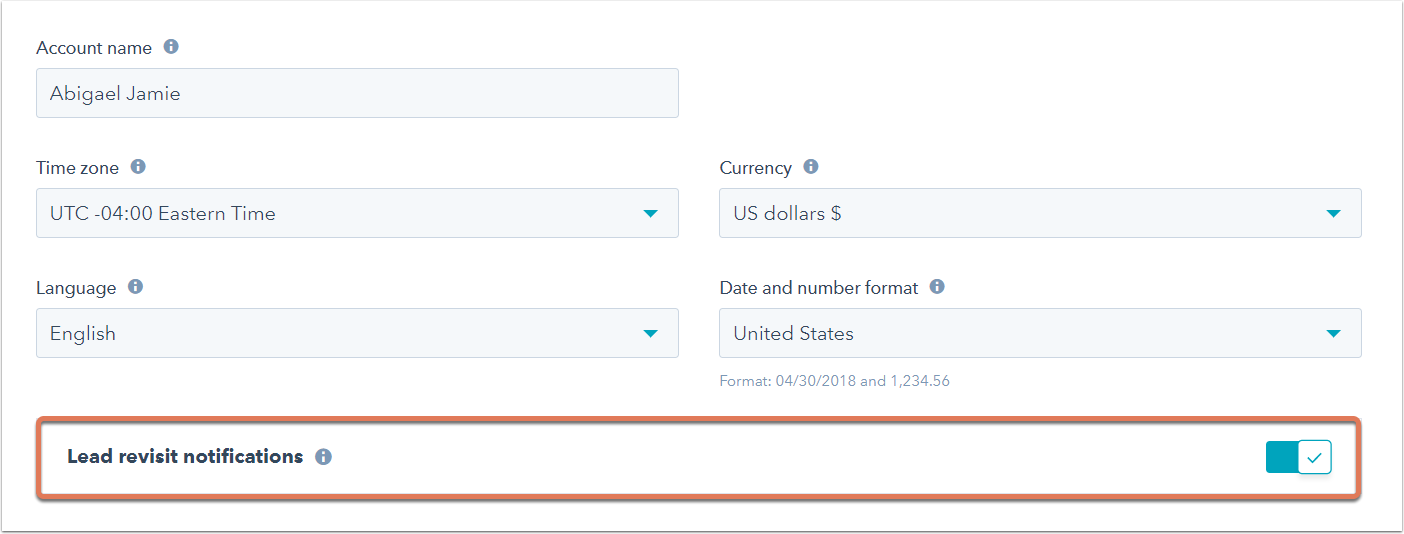Click info icon next to Language label
The width and height of the screenshot is (1404, 534).
point(136,287)
